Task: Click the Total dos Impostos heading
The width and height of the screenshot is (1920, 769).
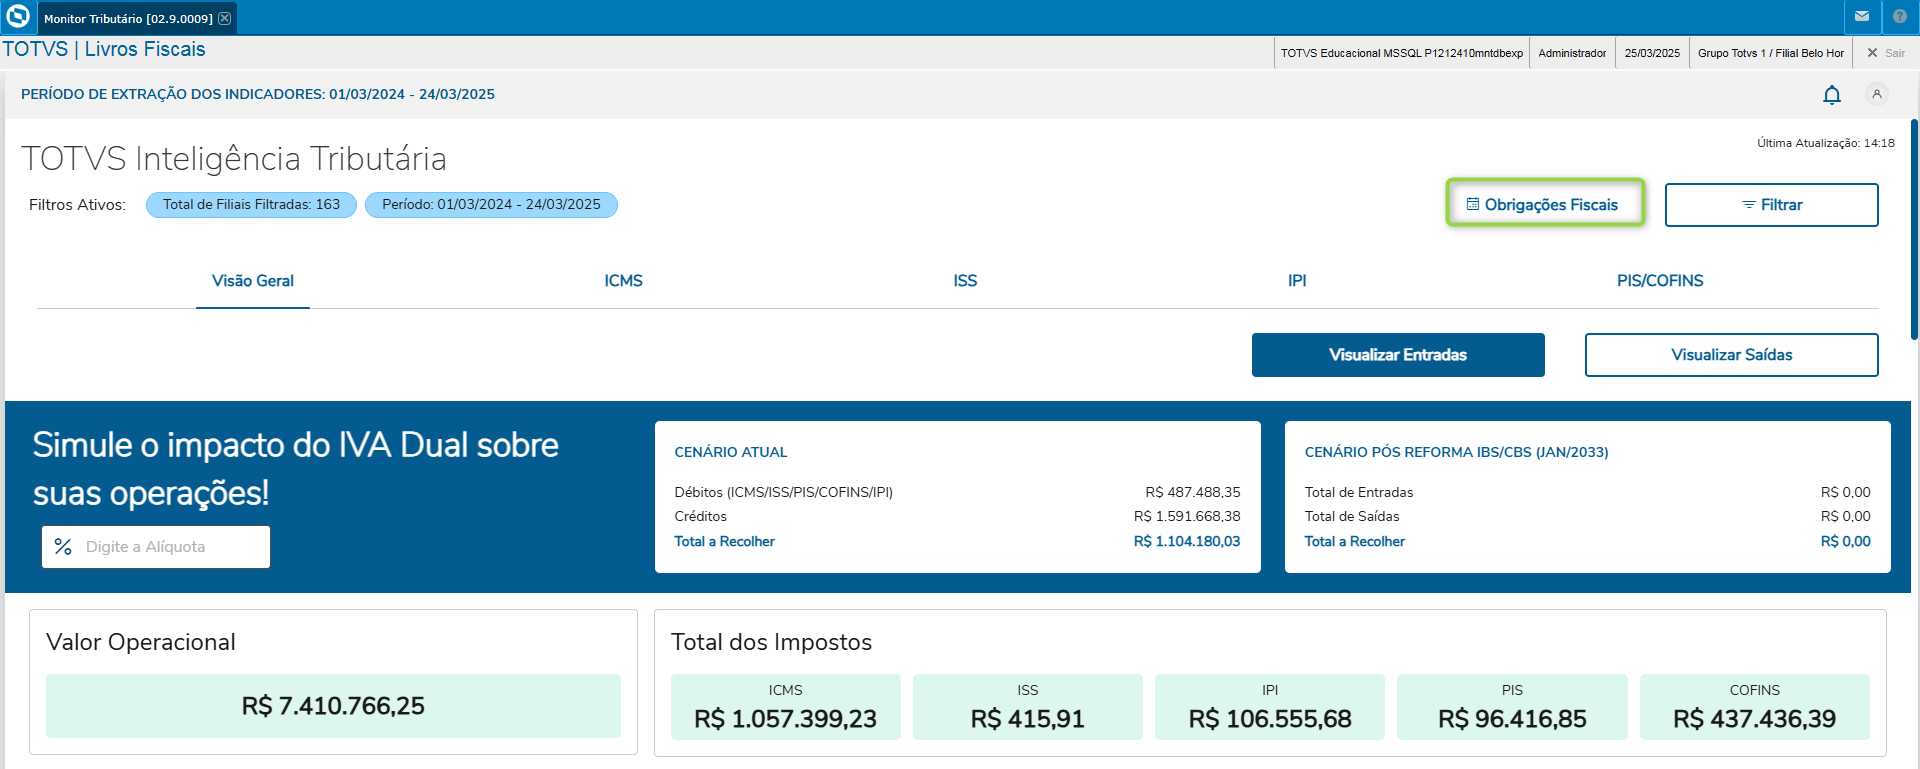Action: (x=771, y=642)
